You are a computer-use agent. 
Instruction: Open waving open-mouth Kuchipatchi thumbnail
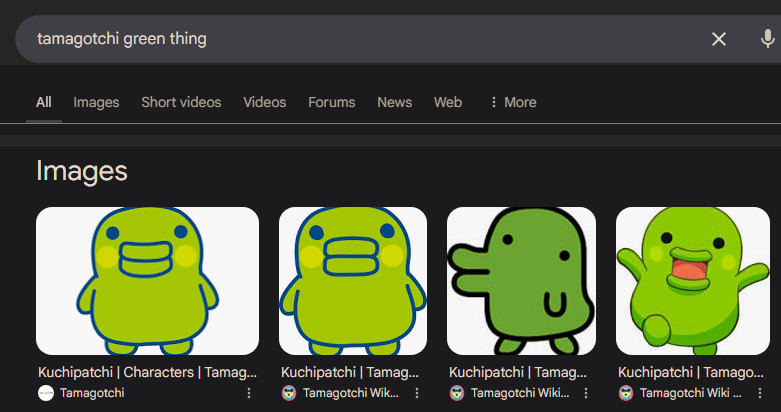(693, 281)
